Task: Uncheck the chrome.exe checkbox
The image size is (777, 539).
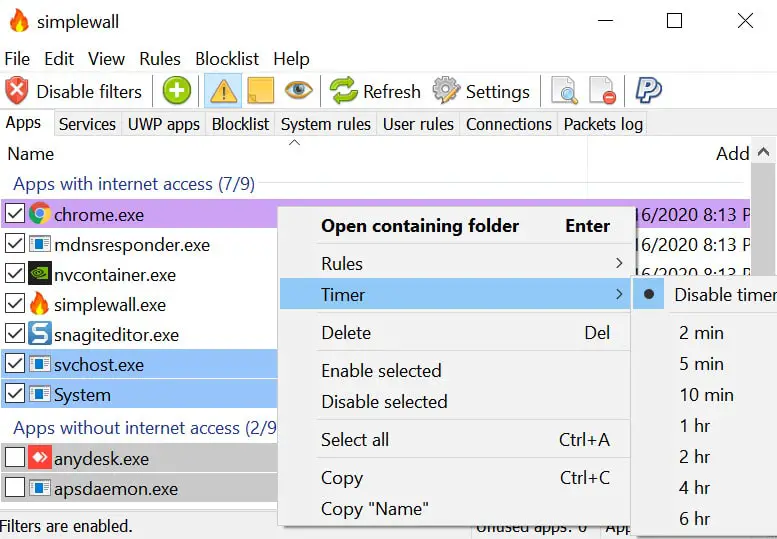Action: point(15,214)
